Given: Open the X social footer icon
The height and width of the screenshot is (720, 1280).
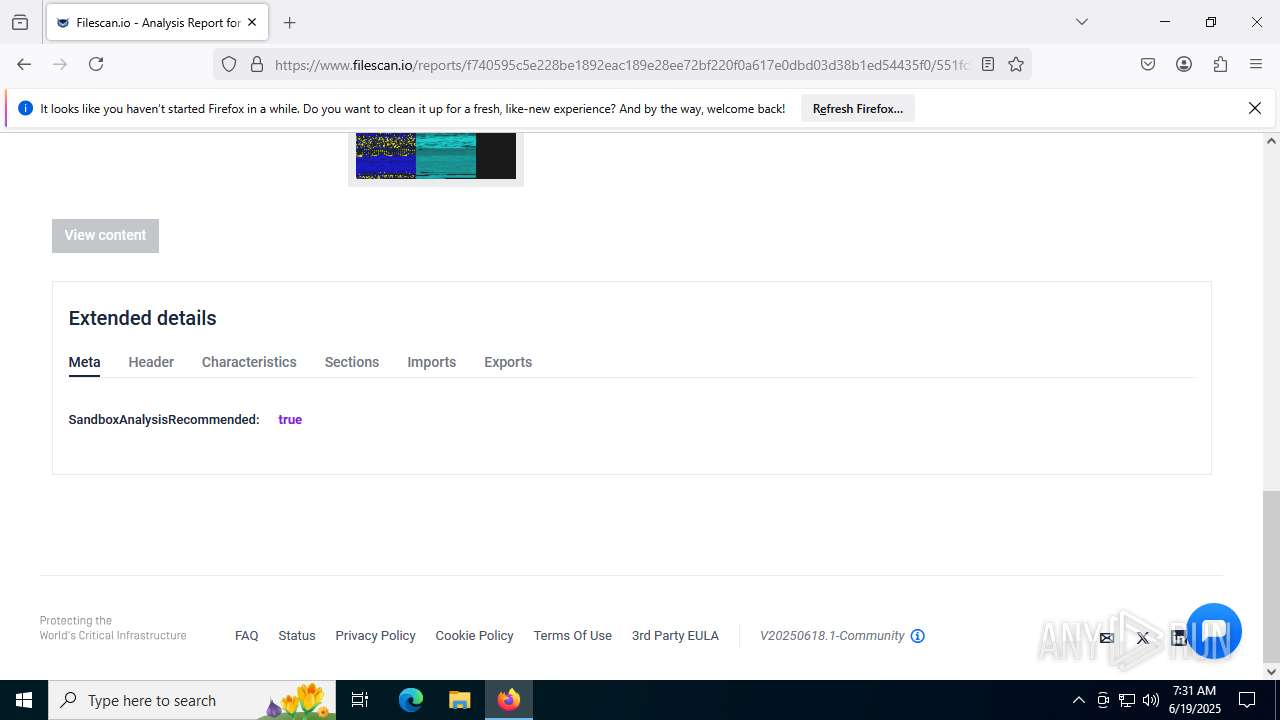Looking at the screenshot, I should point(1143,638).
